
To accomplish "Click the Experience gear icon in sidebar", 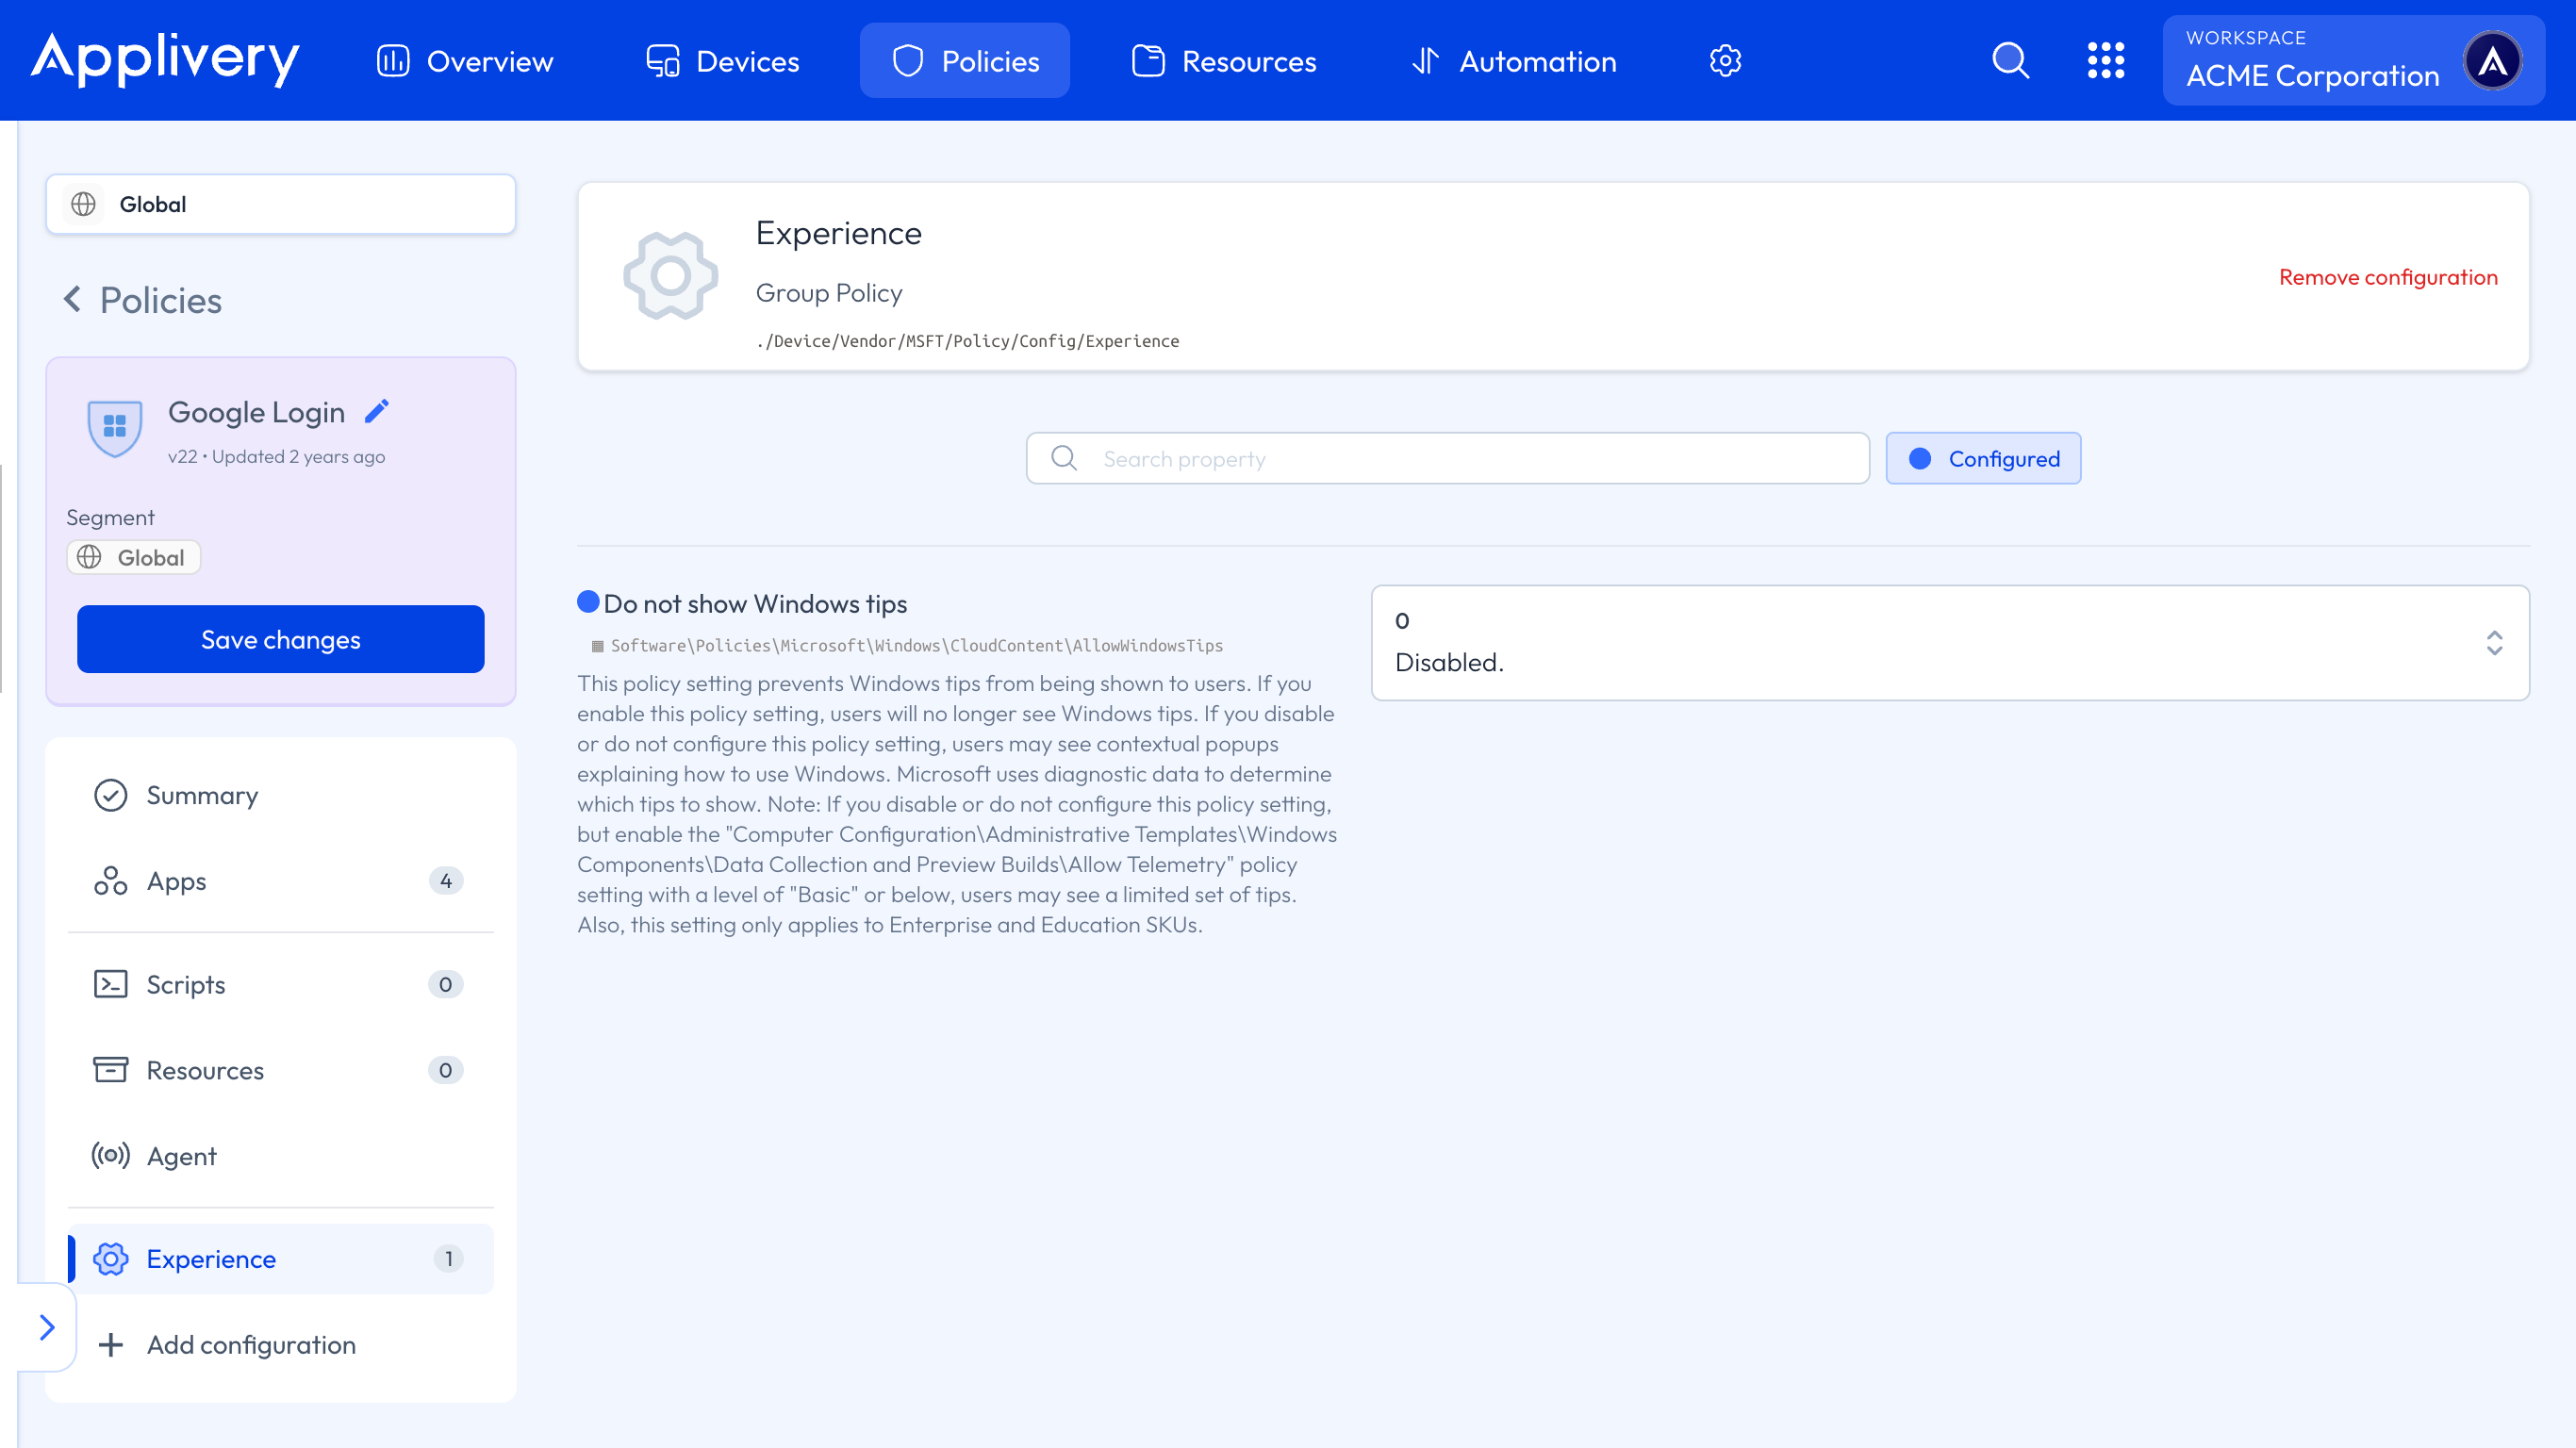I will (x=111, y=1259).
